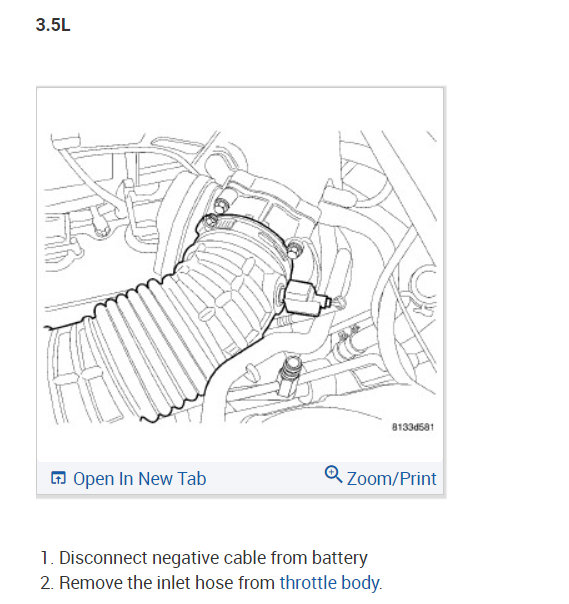The image size is (569, 604).
Task: Click the magnifying glass zoom icon
Action: click(x=333, y=475)
